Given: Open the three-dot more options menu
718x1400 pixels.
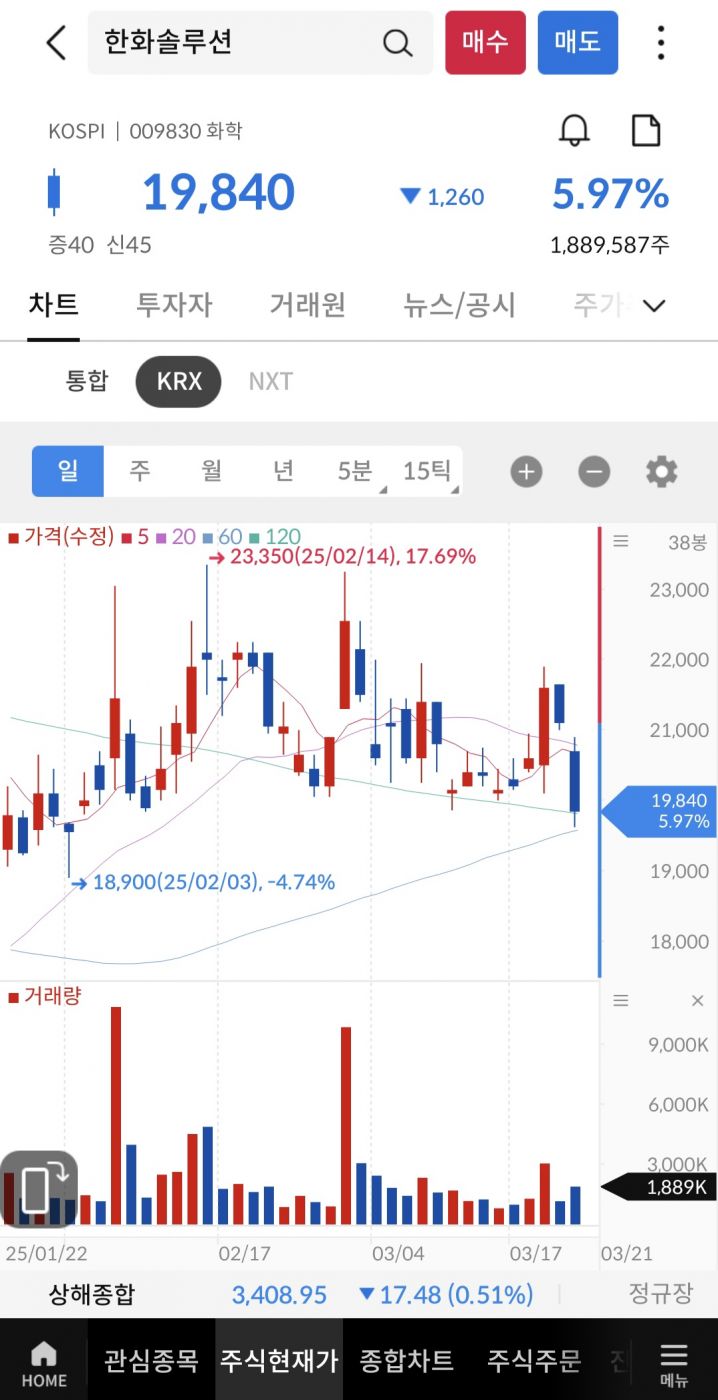Looking at the screenshot, I should pyautogui.click(x=660, y=43).
